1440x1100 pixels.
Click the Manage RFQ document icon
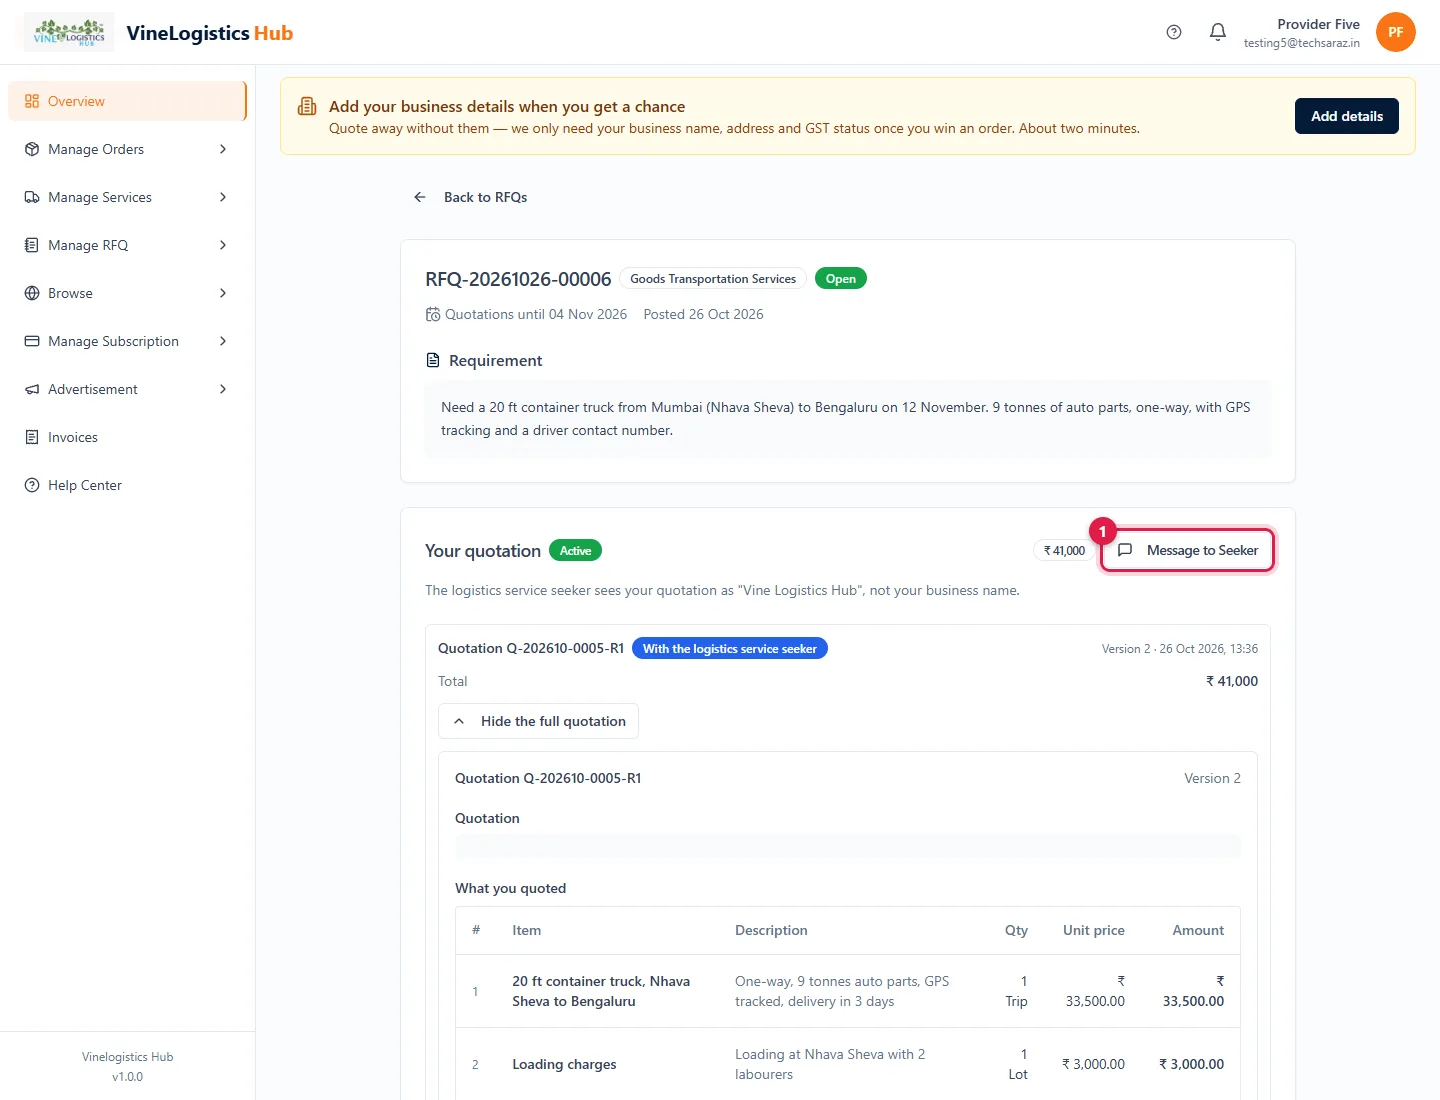(32, 245)
